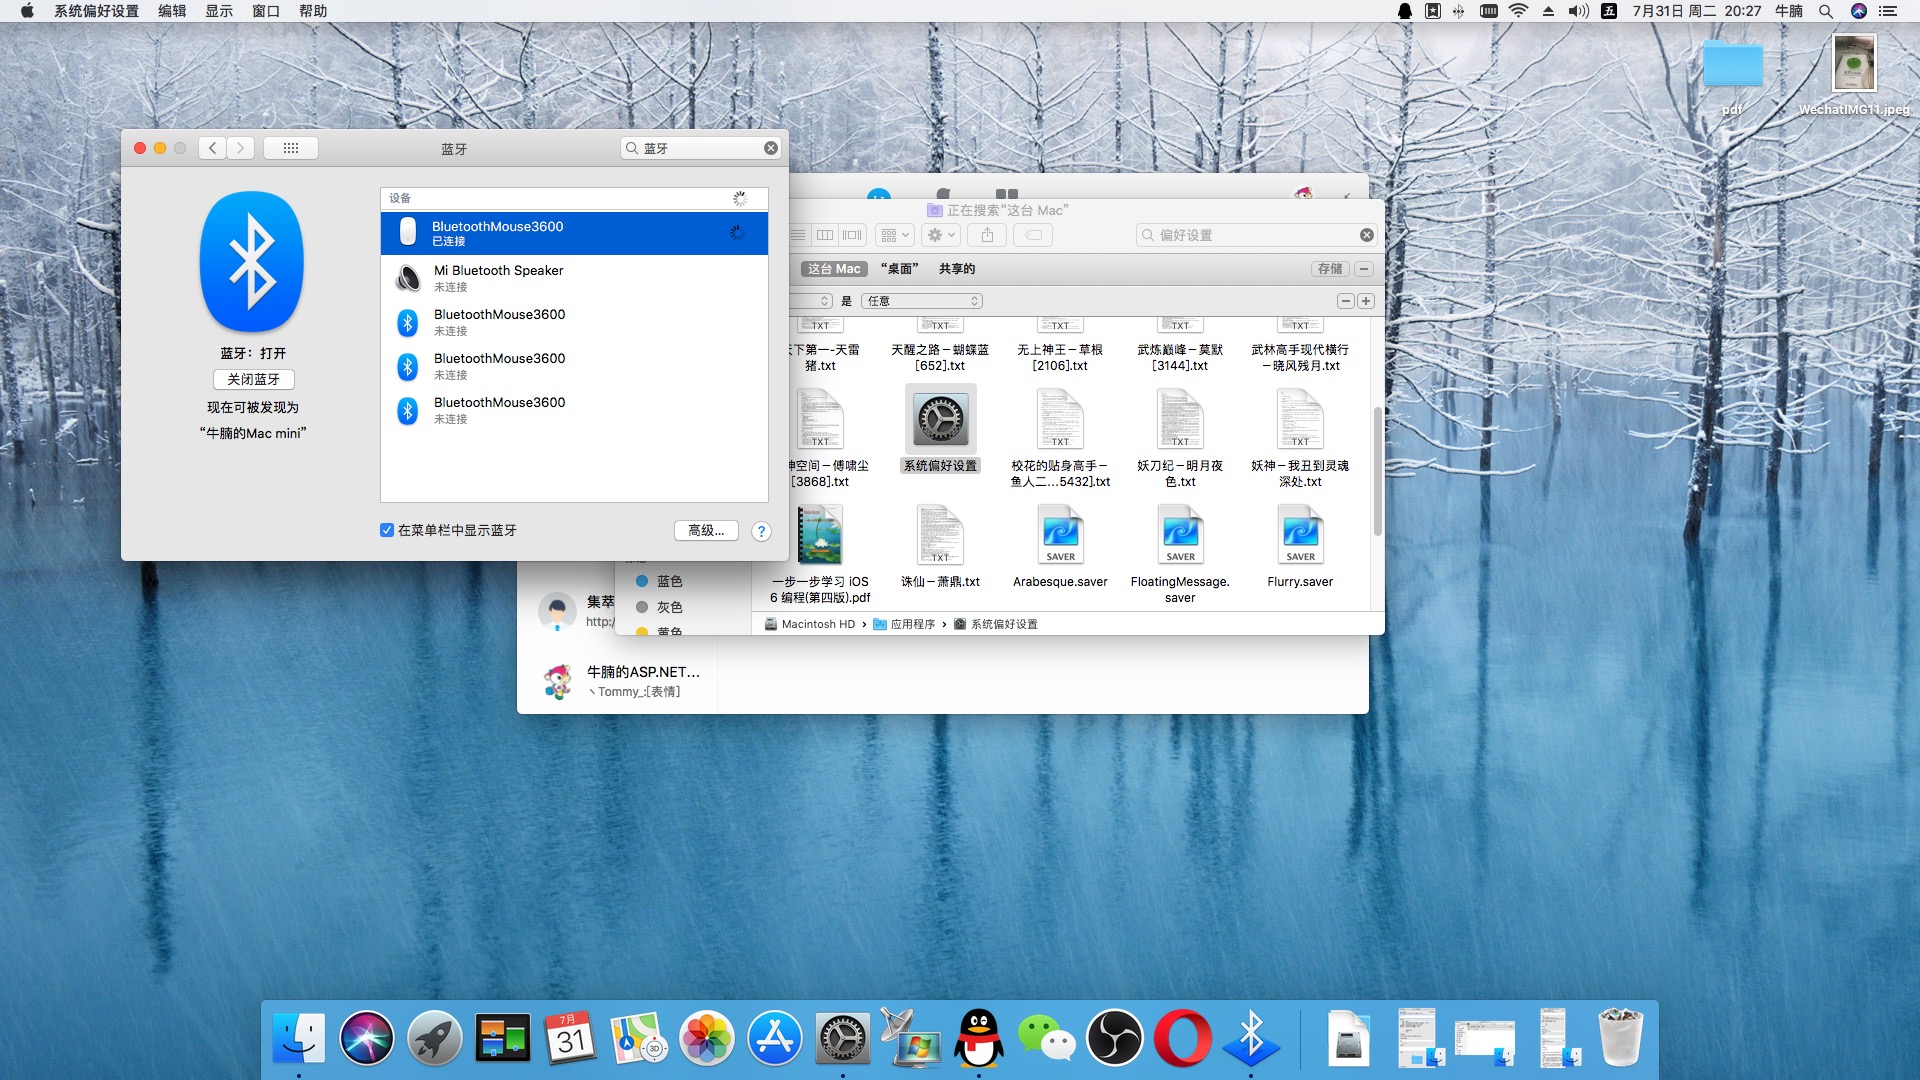1920x1080 pixels.
Task: Expand the Finder arrange-by dropdown
Action: point(894,235)
